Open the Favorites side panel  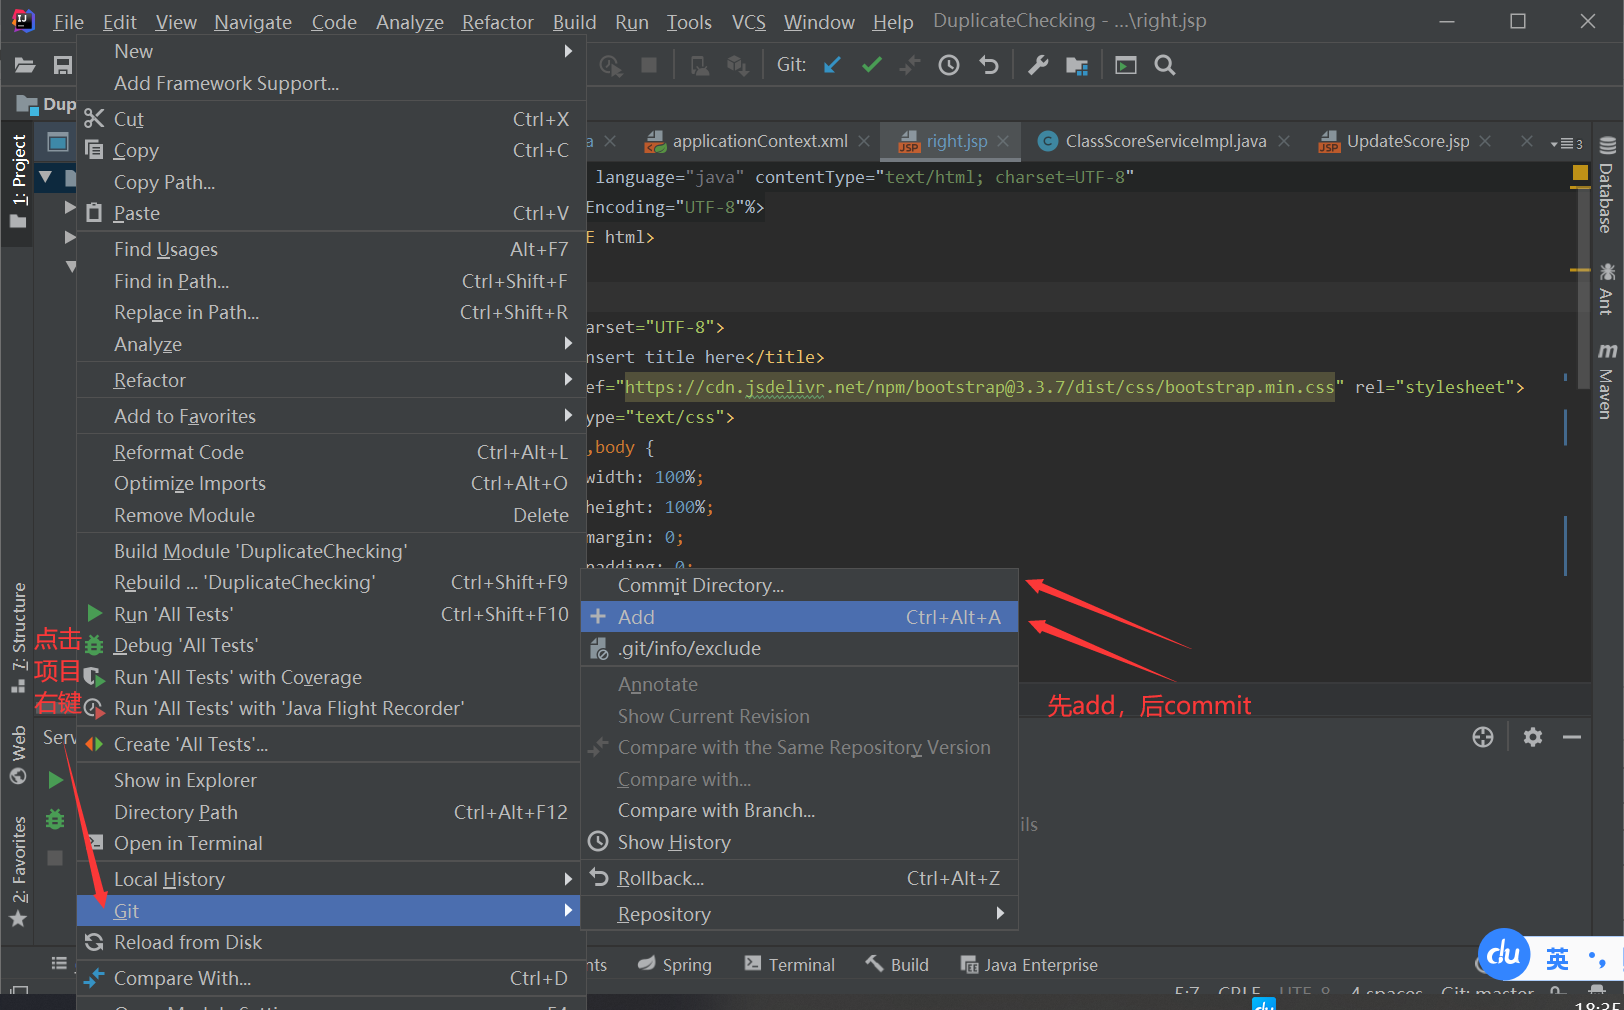[18, 871]
